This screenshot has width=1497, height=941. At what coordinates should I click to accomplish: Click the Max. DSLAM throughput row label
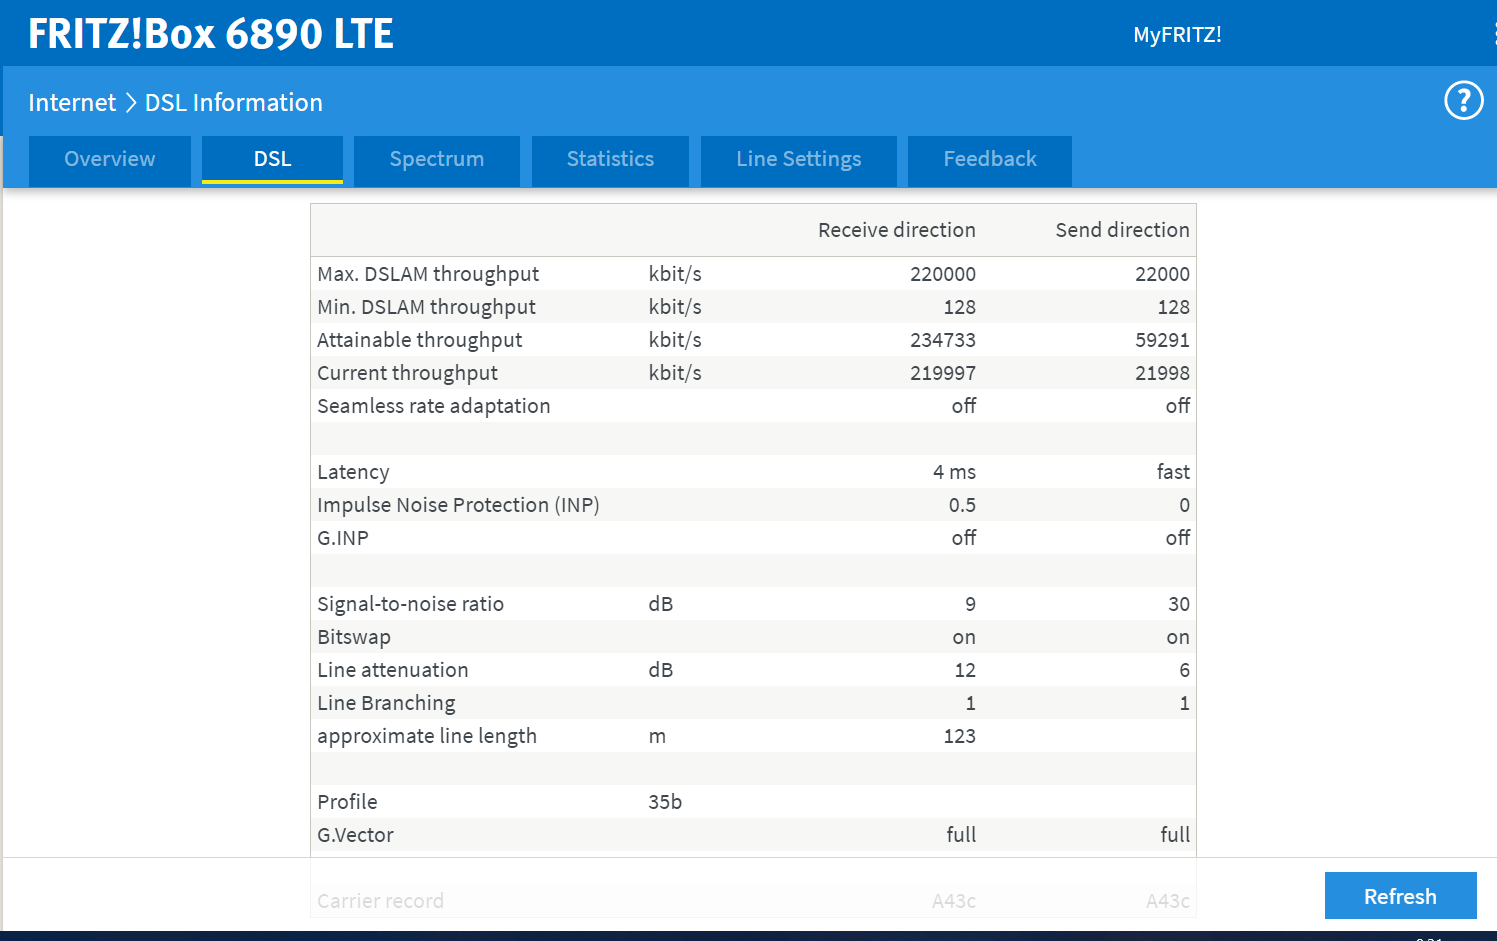(x=428, y=274)
